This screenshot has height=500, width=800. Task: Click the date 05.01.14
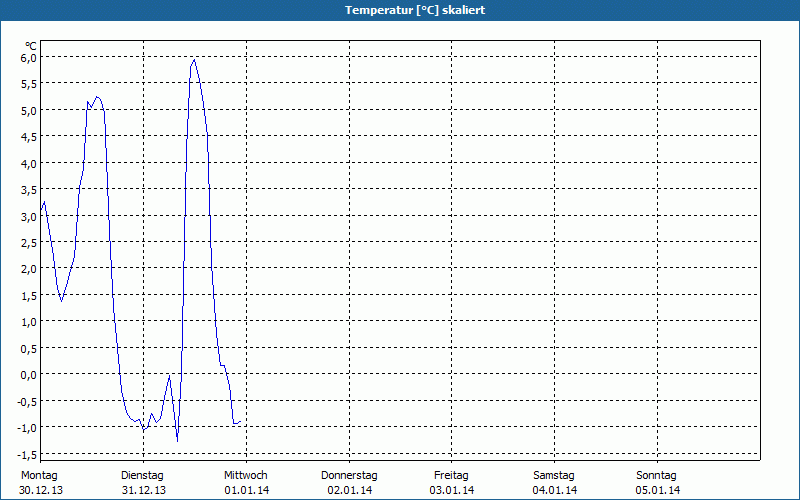pos(658,490)
